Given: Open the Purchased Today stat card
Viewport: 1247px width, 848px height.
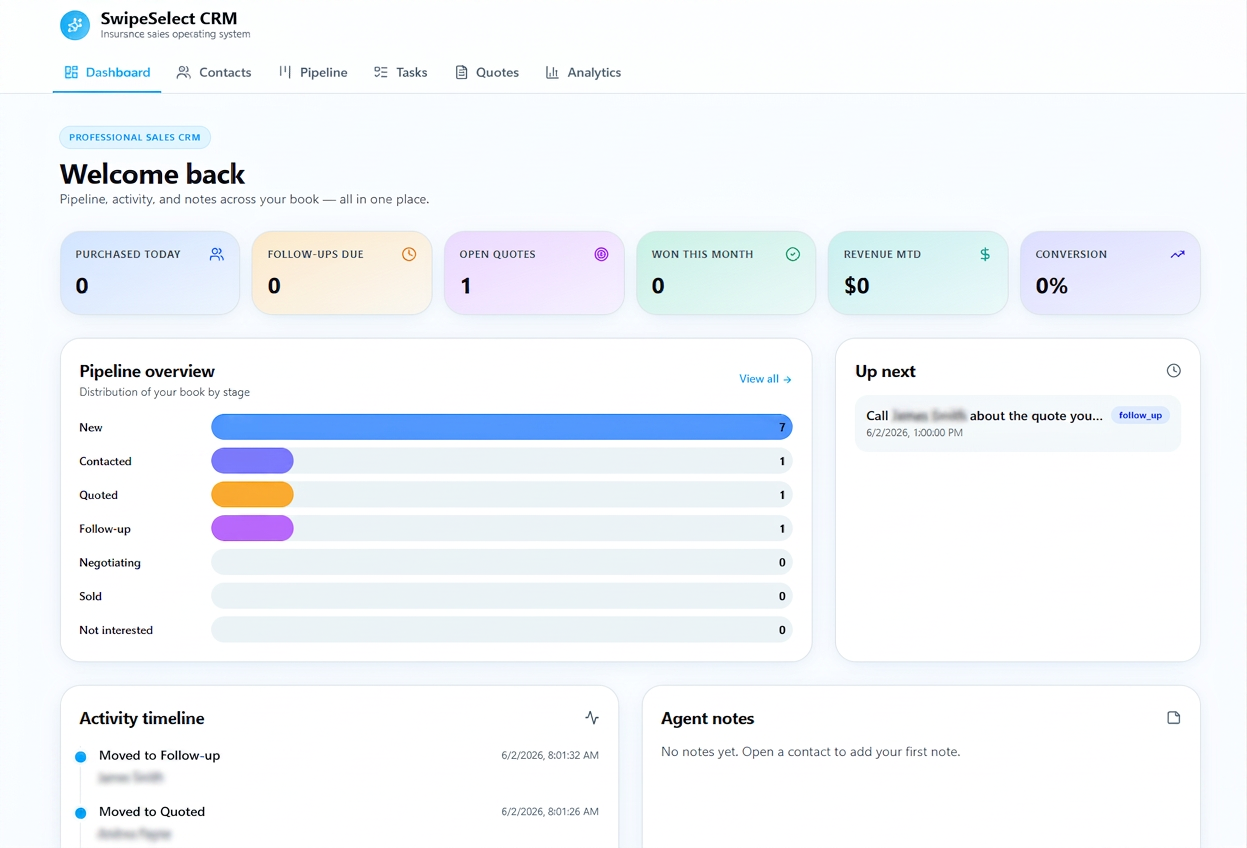Looking at the screenshot, I should tap(150, 273).
